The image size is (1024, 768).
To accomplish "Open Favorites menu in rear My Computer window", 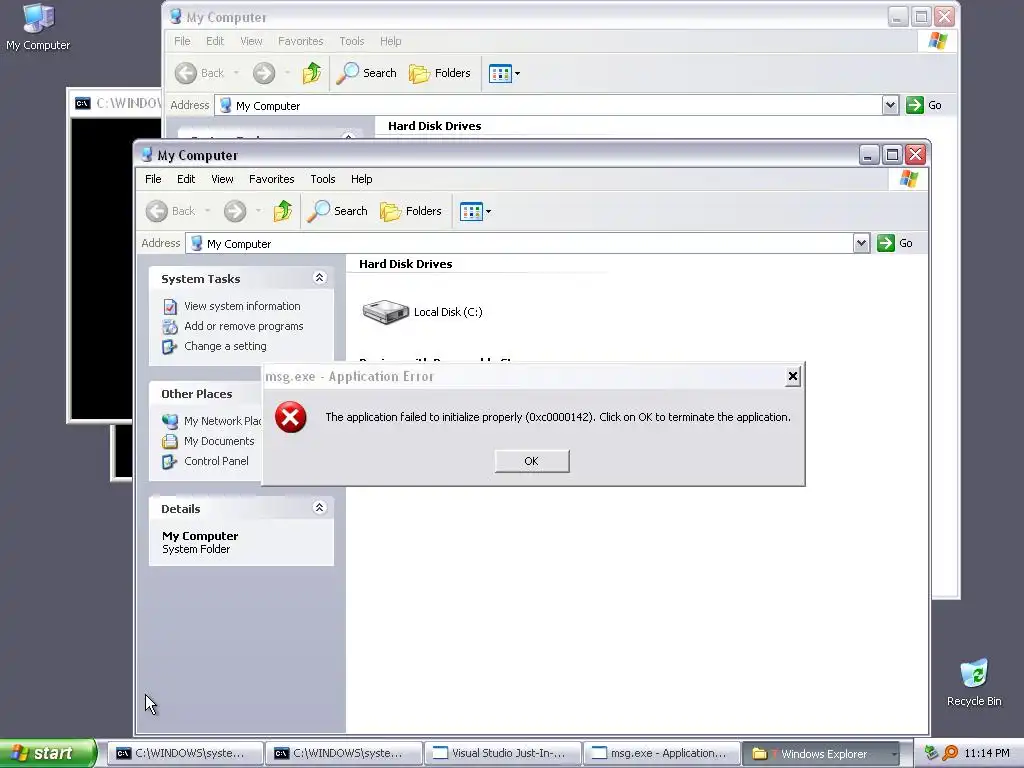I will point(300,41).
